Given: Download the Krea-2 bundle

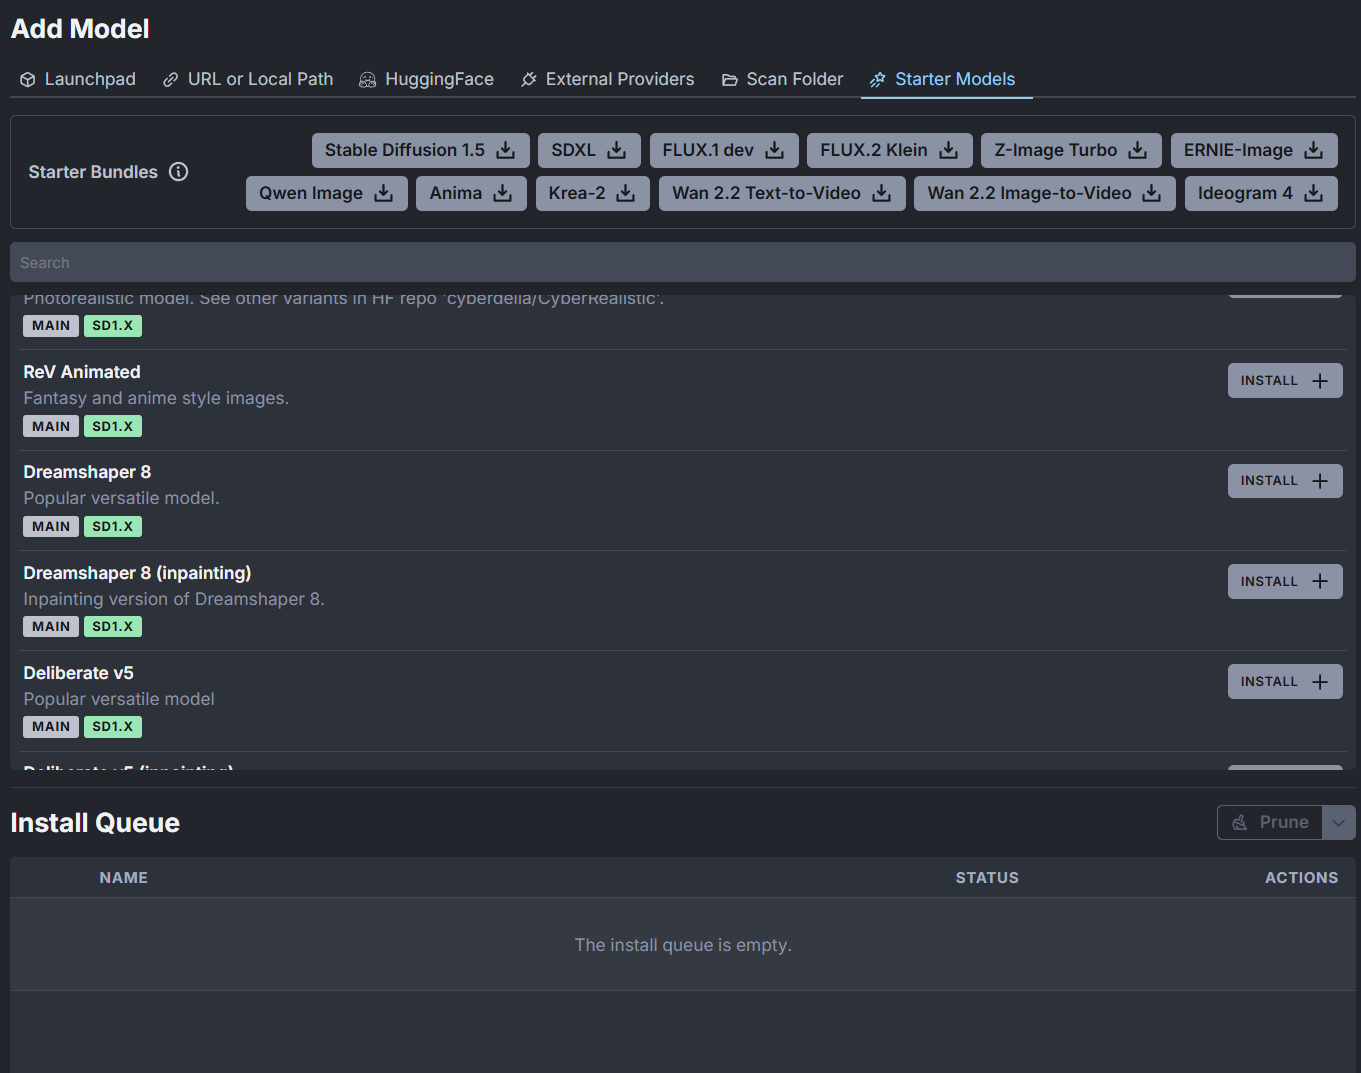Looking at the screenshot, I should pos(592,193).
